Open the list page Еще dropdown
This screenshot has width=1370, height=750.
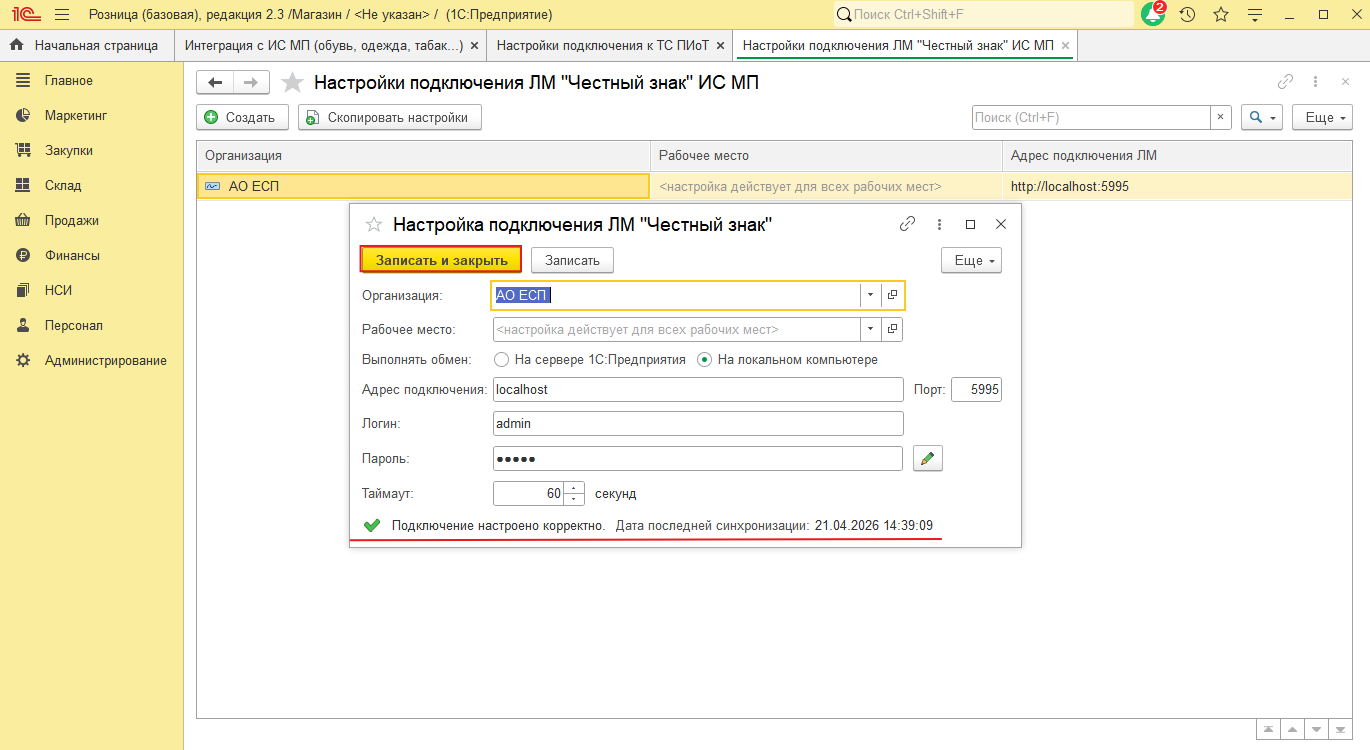1322,117
